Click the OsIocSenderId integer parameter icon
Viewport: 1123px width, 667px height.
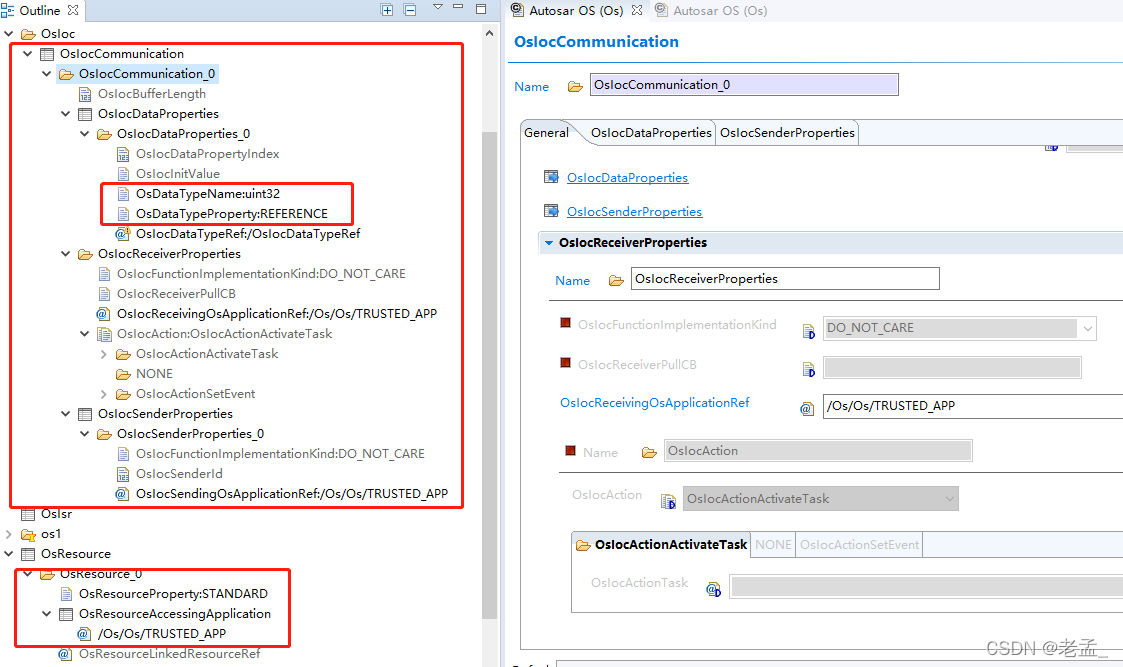(x=123, y=474)
